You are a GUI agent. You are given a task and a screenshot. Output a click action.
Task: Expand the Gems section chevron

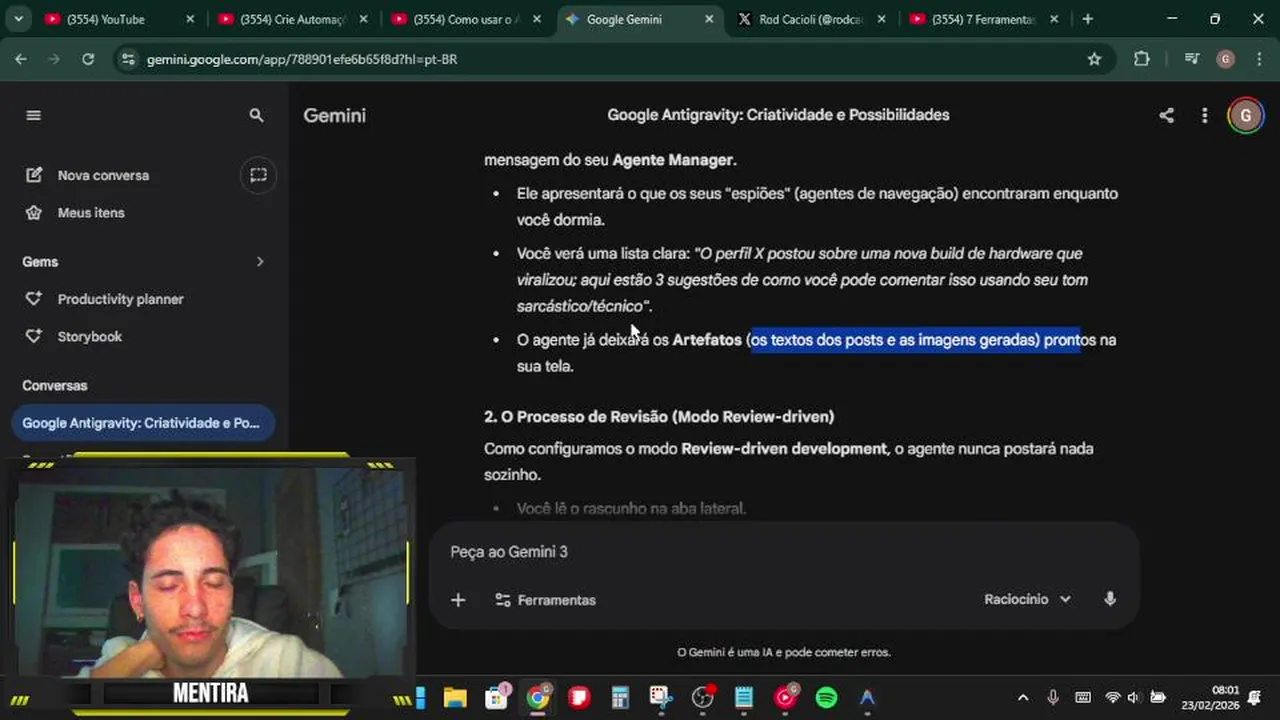tap(260, 261)
